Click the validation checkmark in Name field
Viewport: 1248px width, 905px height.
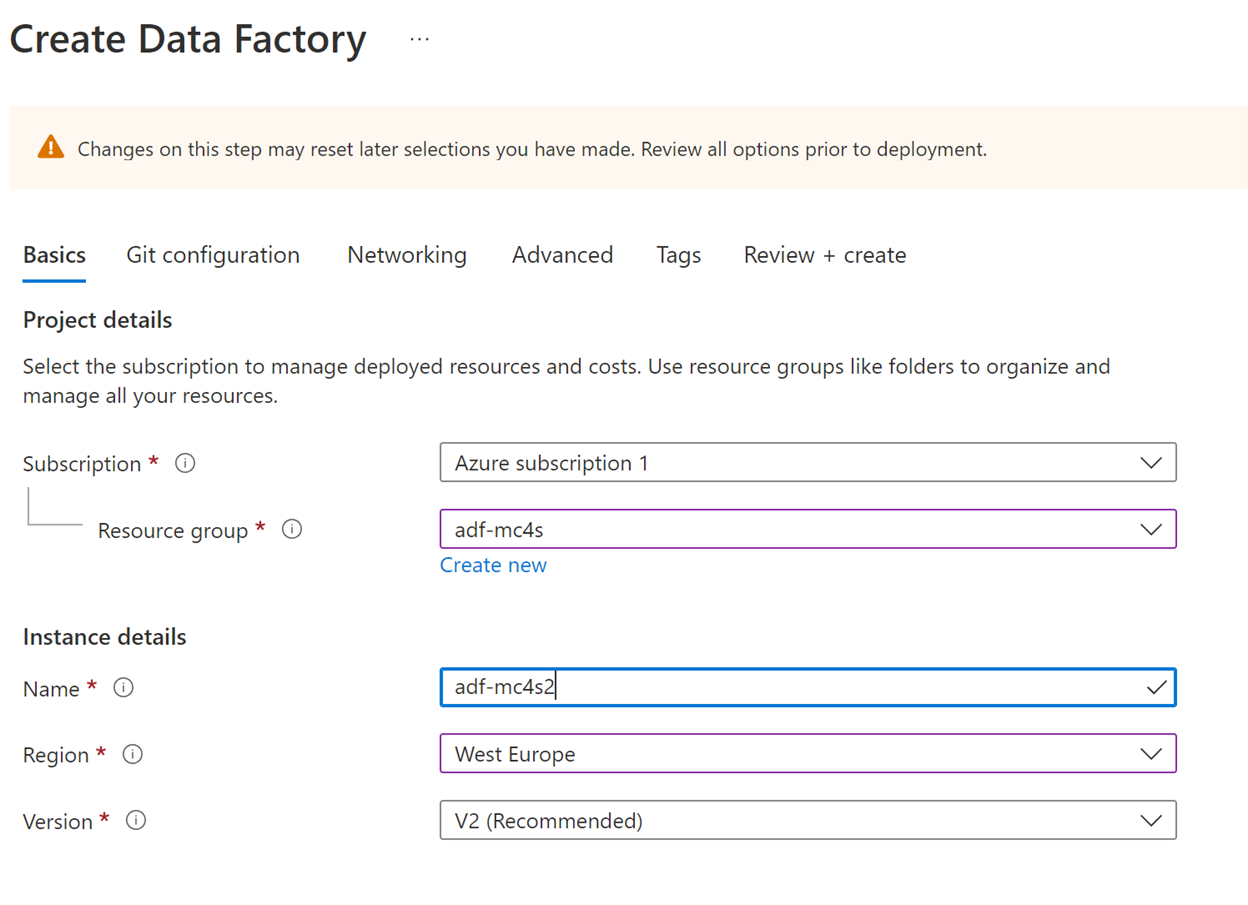1156,688
